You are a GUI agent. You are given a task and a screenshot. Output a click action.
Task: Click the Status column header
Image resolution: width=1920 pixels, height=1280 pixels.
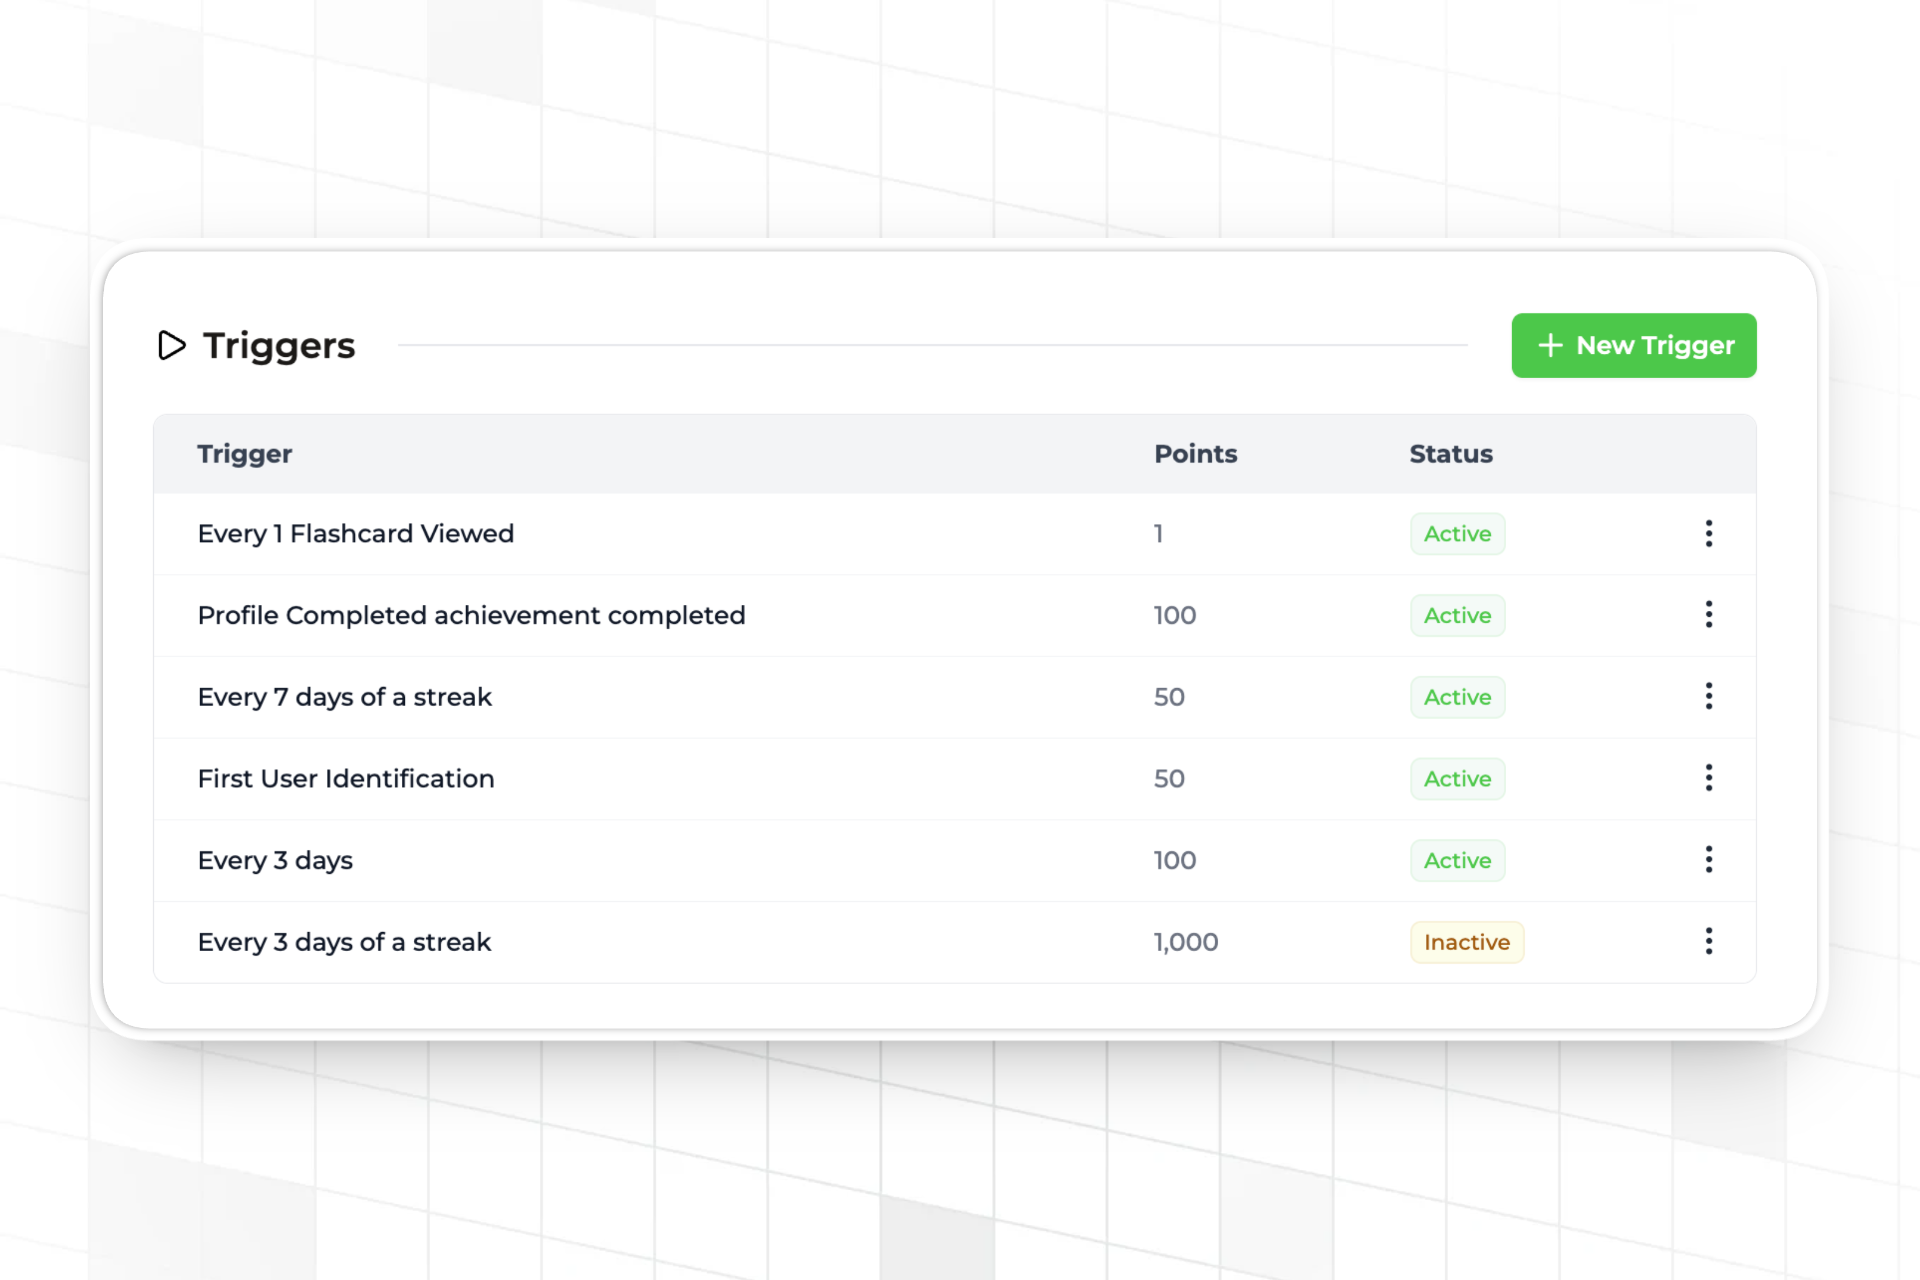1451,453
